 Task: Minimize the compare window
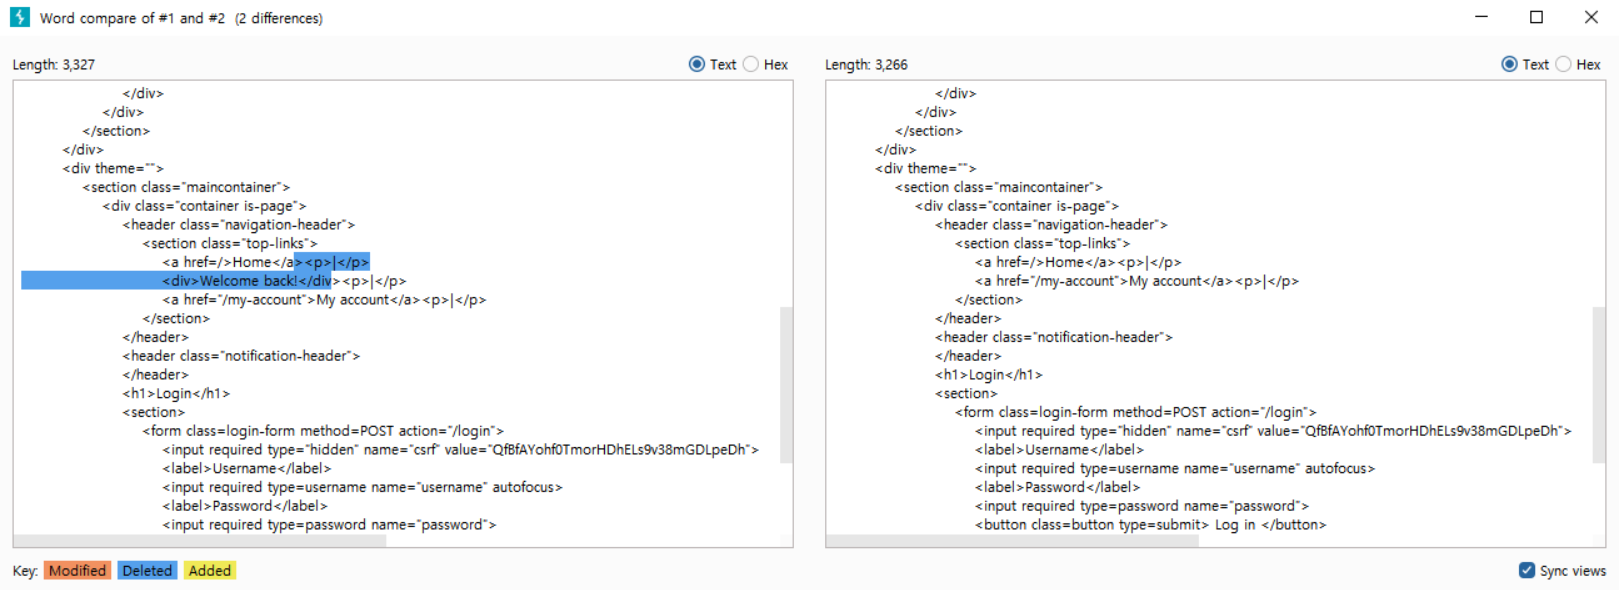[x=1481, y=17]
